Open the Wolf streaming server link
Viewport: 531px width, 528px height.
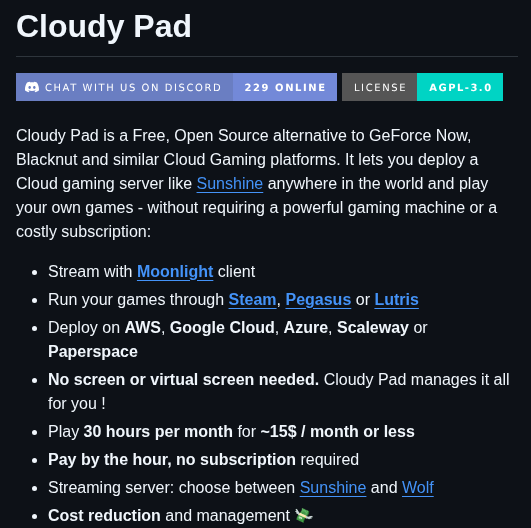tap(418, 487)
